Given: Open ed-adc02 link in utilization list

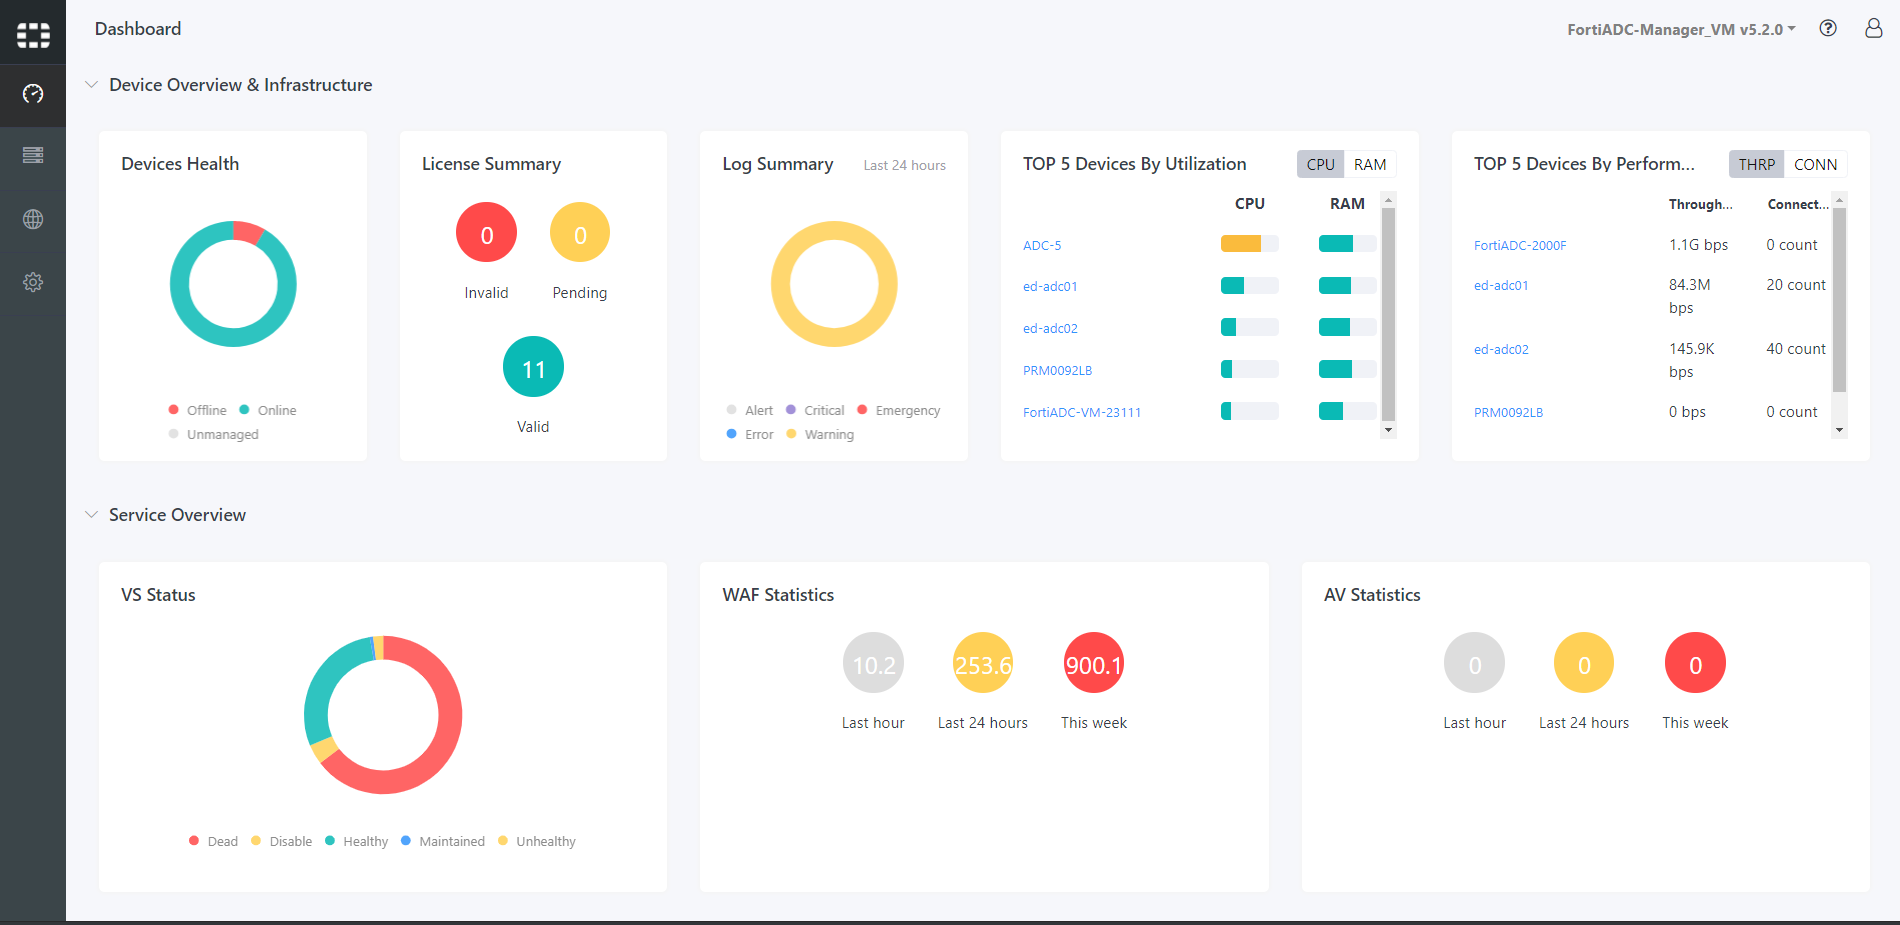Looking at the screenshot, I should pyautogui.click(x=1050, y=328).
